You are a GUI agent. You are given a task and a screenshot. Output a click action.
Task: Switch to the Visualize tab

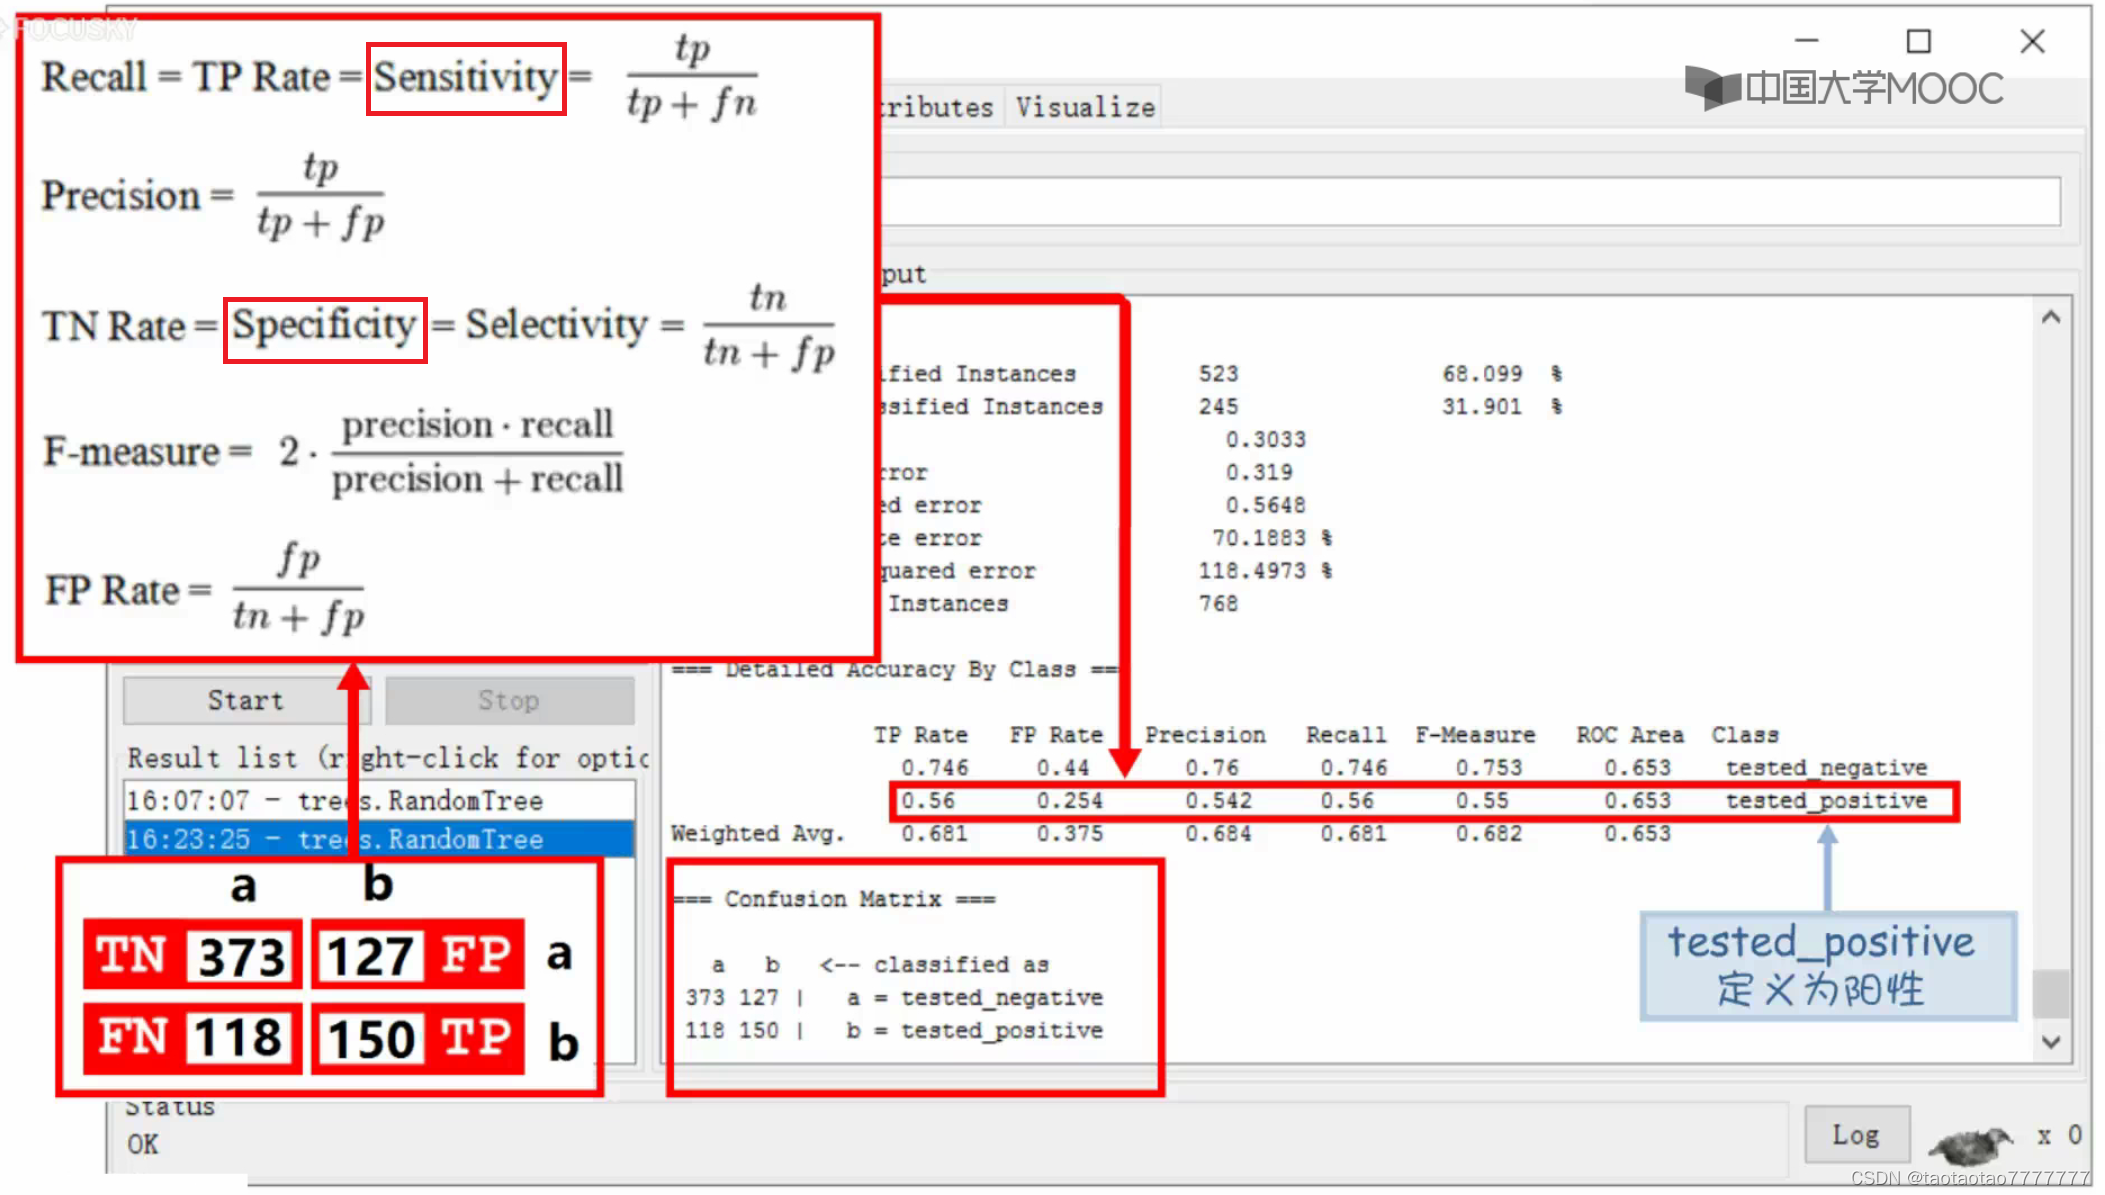(1085, 107)
